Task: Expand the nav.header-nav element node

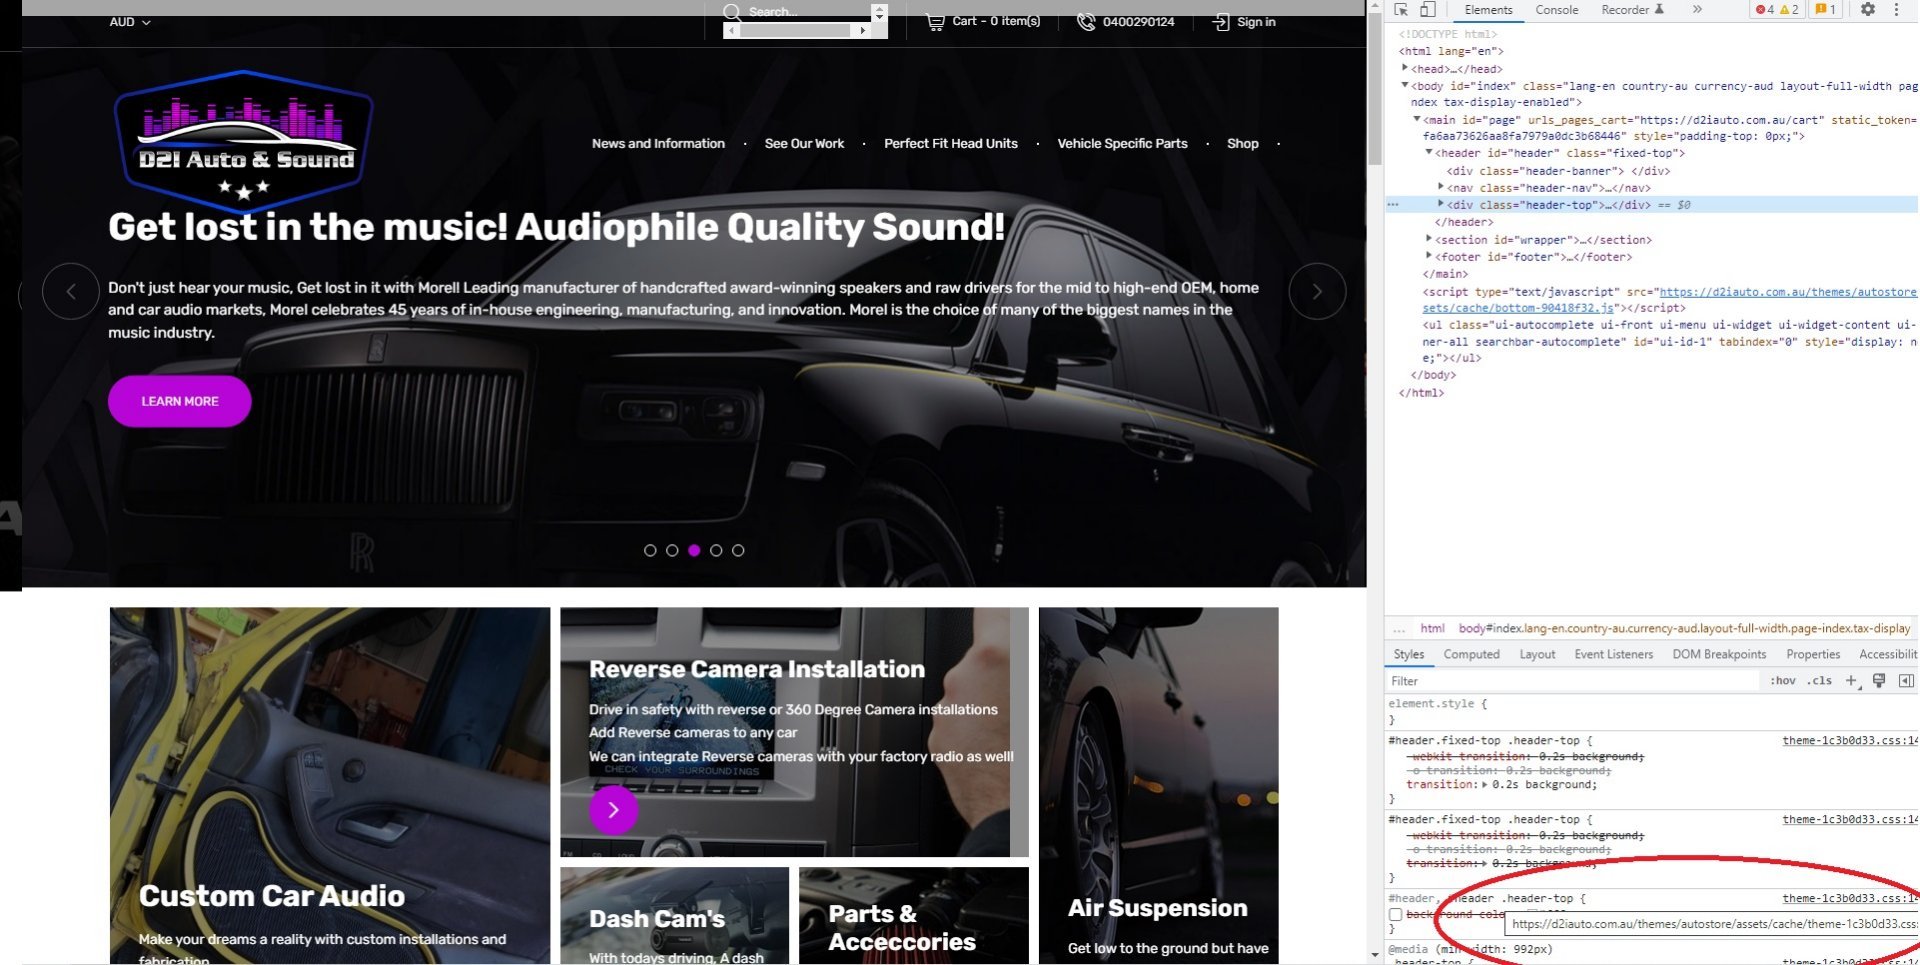Action: pyautogui.click(x=1441, y=187)
